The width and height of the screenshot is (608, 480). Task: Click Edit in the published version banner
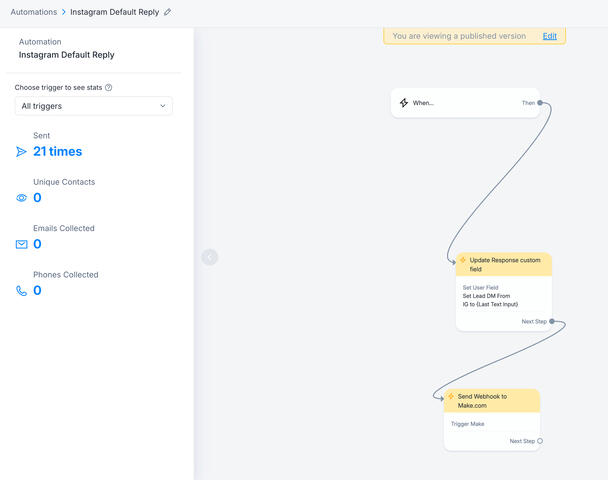[550, 36]
